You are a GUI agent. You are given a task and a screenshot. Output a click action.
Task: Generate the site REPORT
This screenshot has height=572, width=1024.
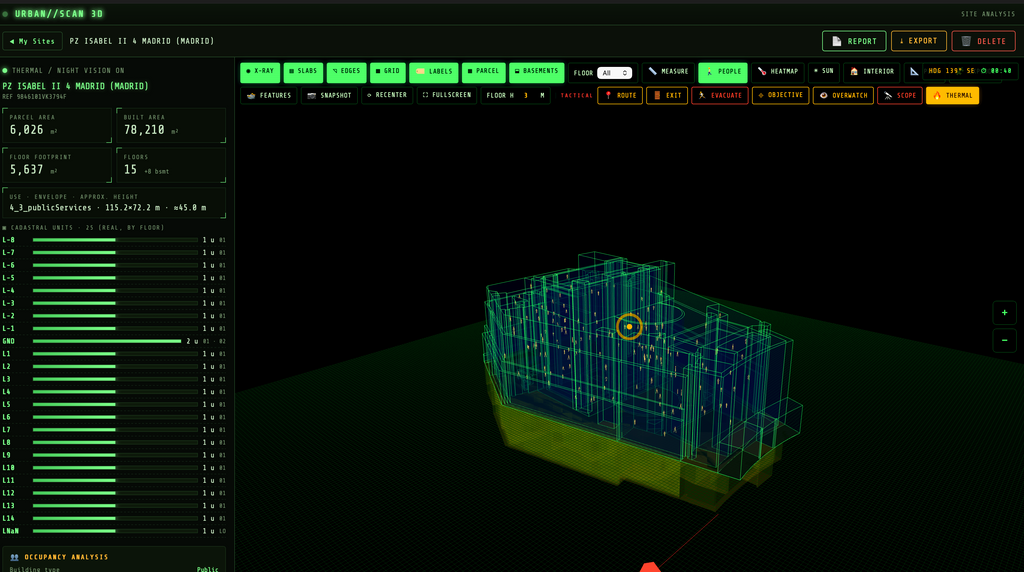click(854, 41)
